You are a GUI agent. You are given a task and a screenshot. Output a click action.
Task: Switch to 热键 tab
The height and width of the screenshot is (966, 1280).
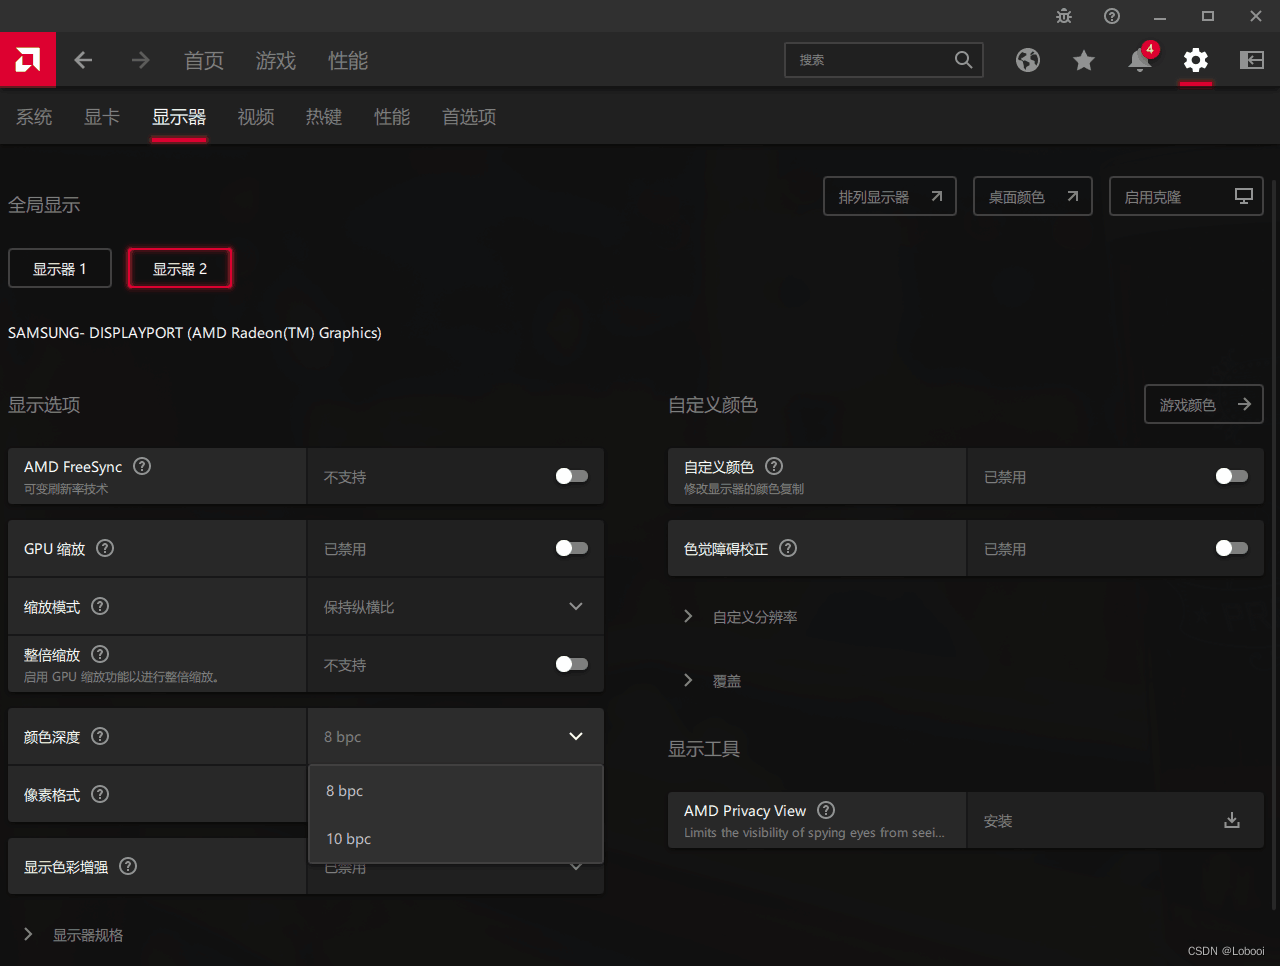[324, 117]
